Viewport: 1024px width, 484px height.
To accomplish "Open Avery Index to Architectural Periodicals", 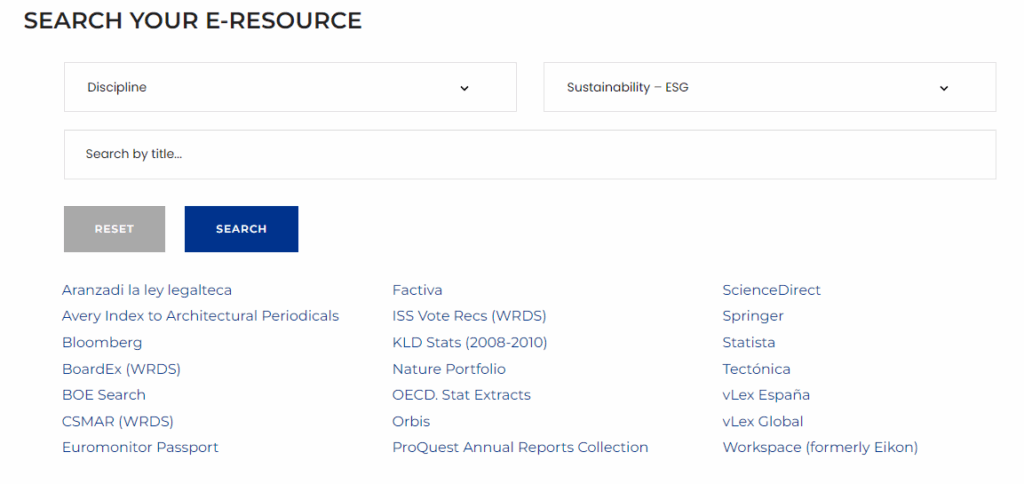I will coord(200,316).
